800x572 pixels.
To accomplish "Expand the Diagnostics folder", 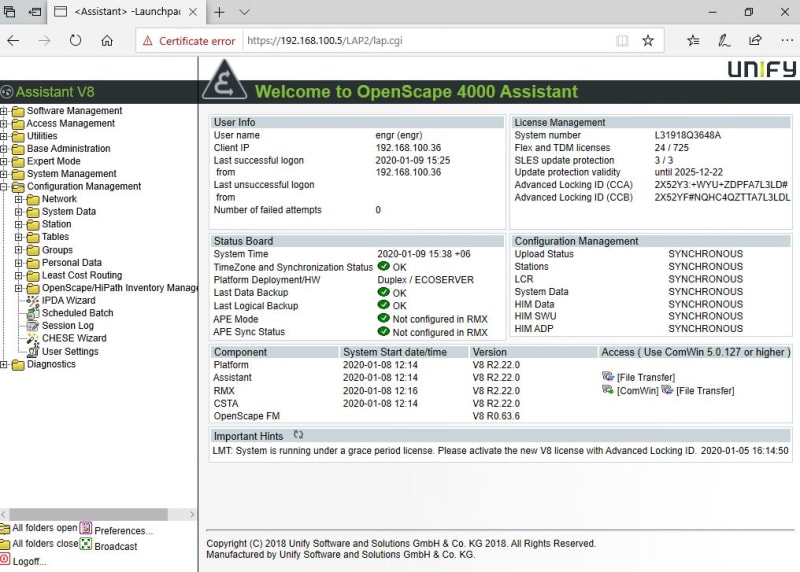I will coord(4,364).
